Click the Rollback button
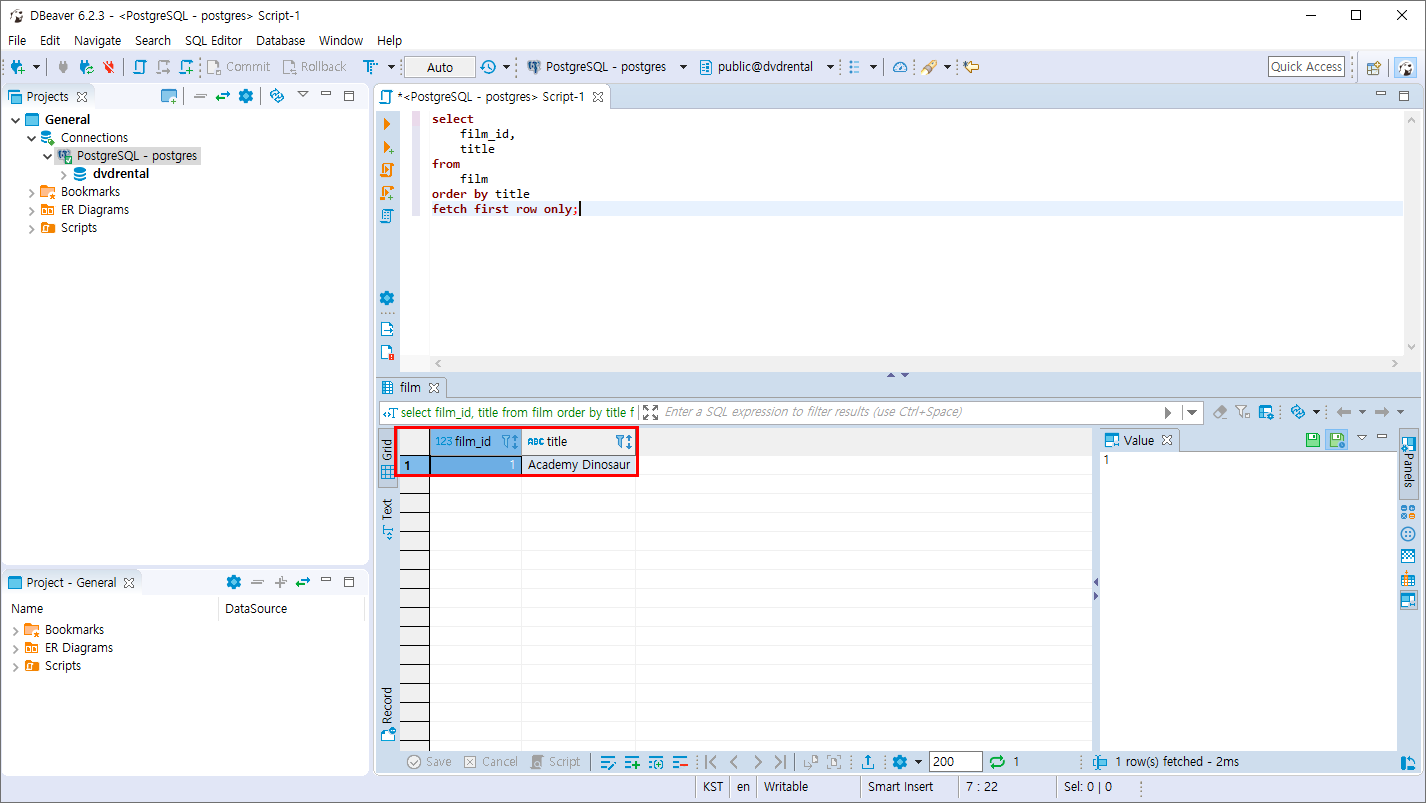This screenshot has height=803, width=1426. coord(314,67)
